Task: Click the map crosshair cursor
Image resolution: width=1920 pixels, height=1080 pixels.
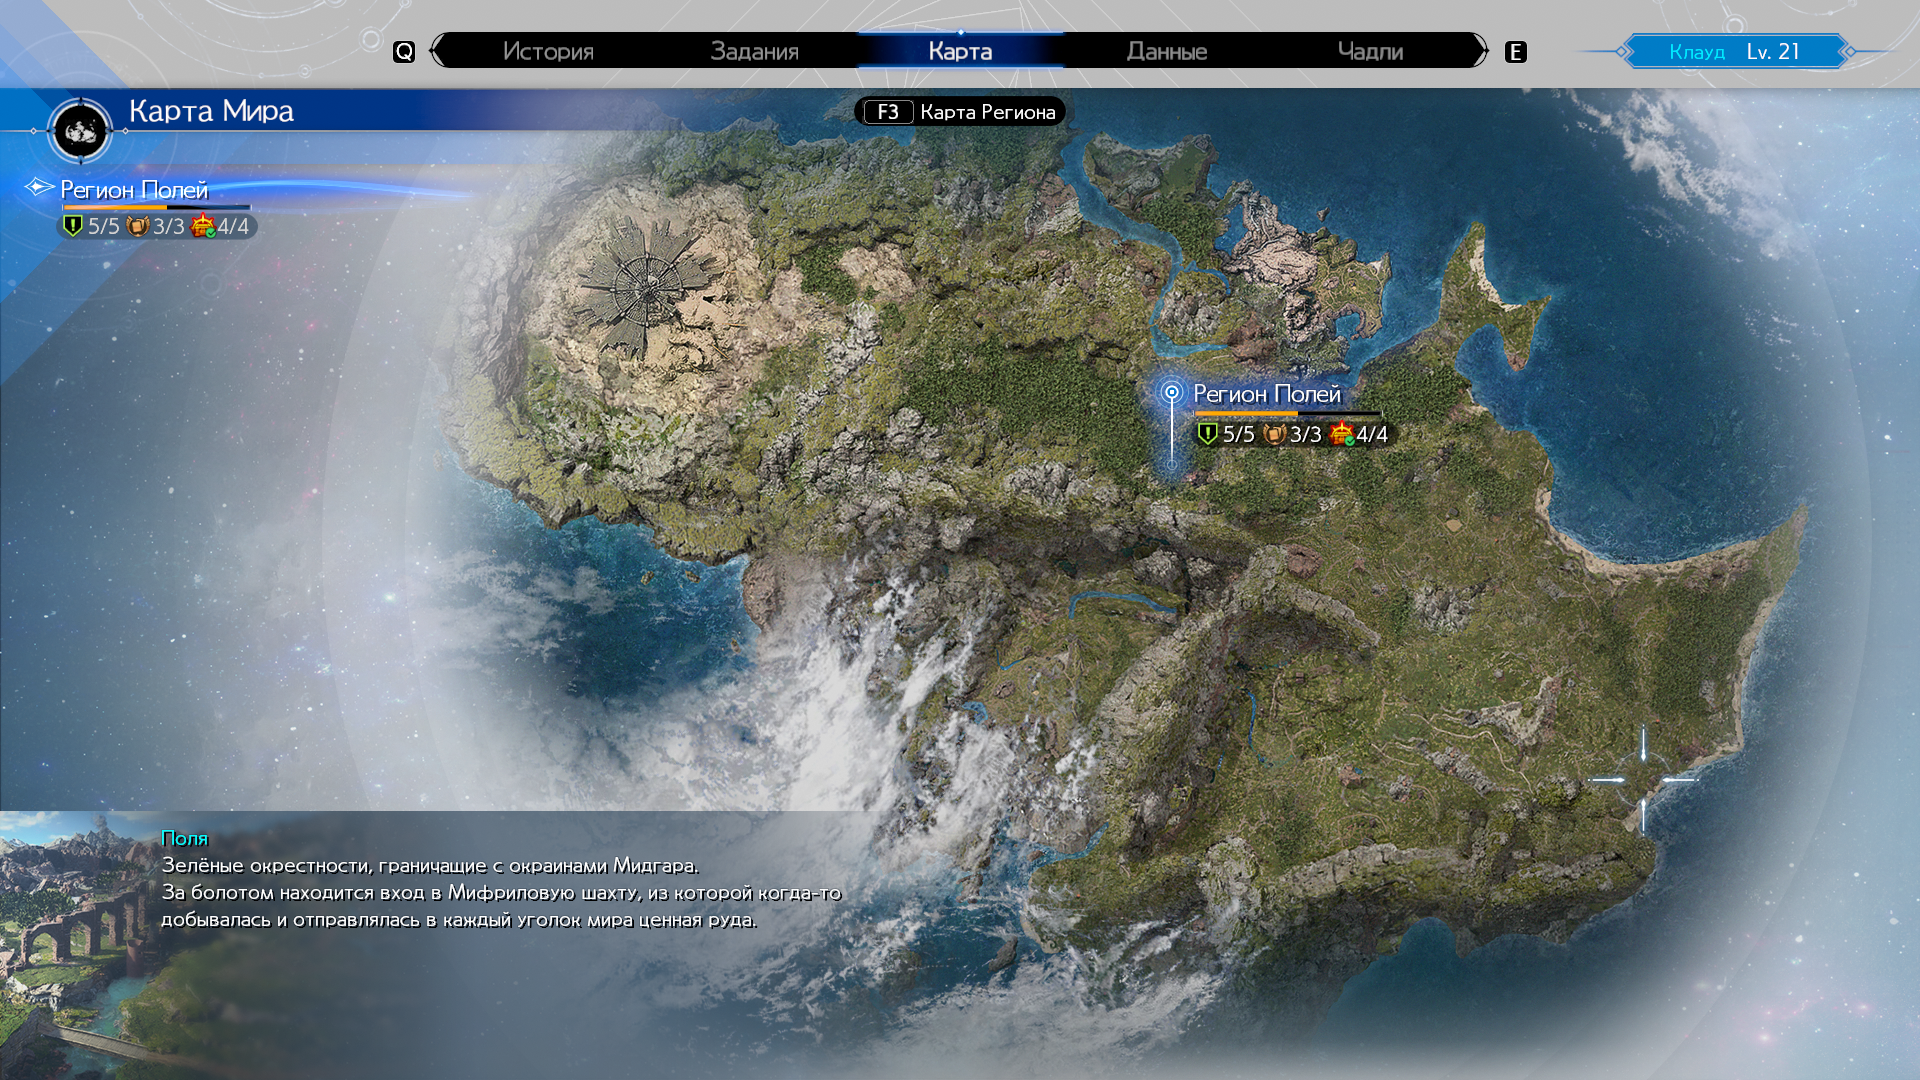Action: click(1643, 780)
